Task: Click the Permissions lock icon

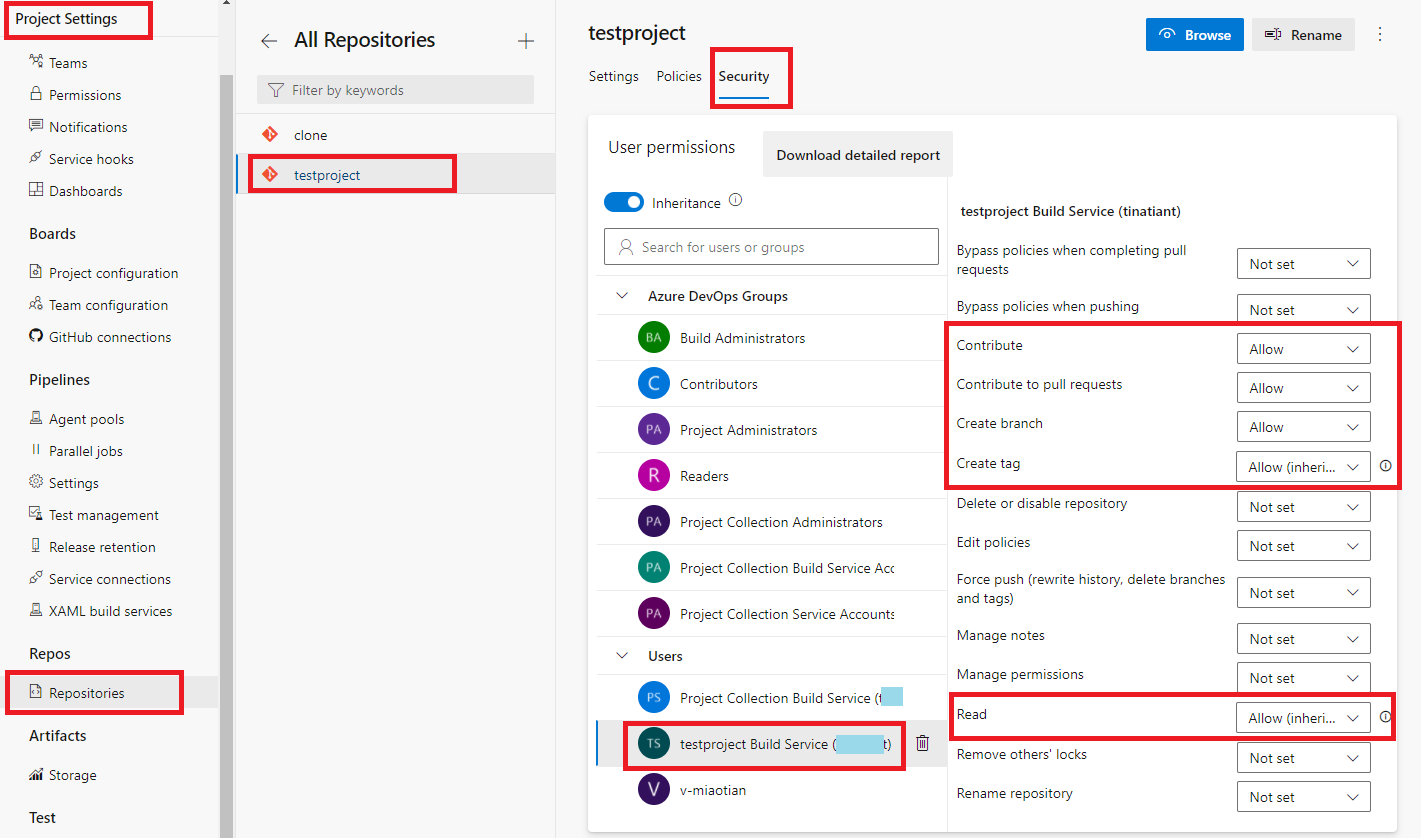Action: click(36, 95)
